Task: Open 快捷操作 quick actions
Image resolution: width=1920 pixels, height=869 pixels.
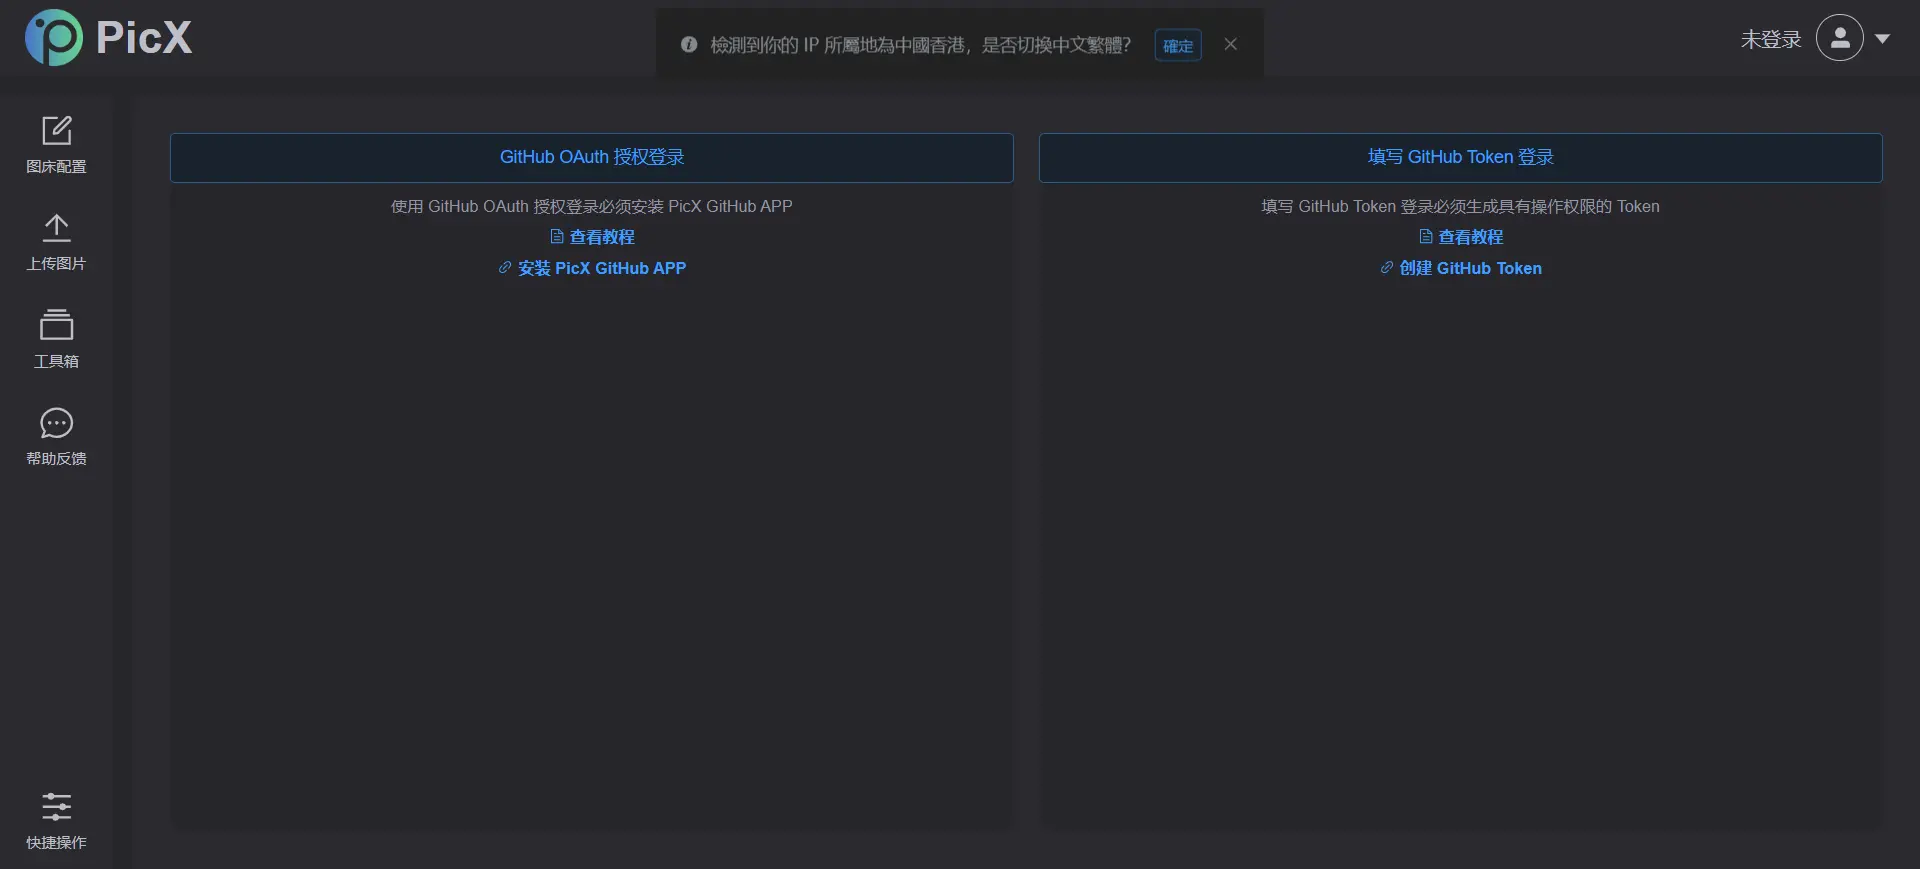Action: click(56, 821)
